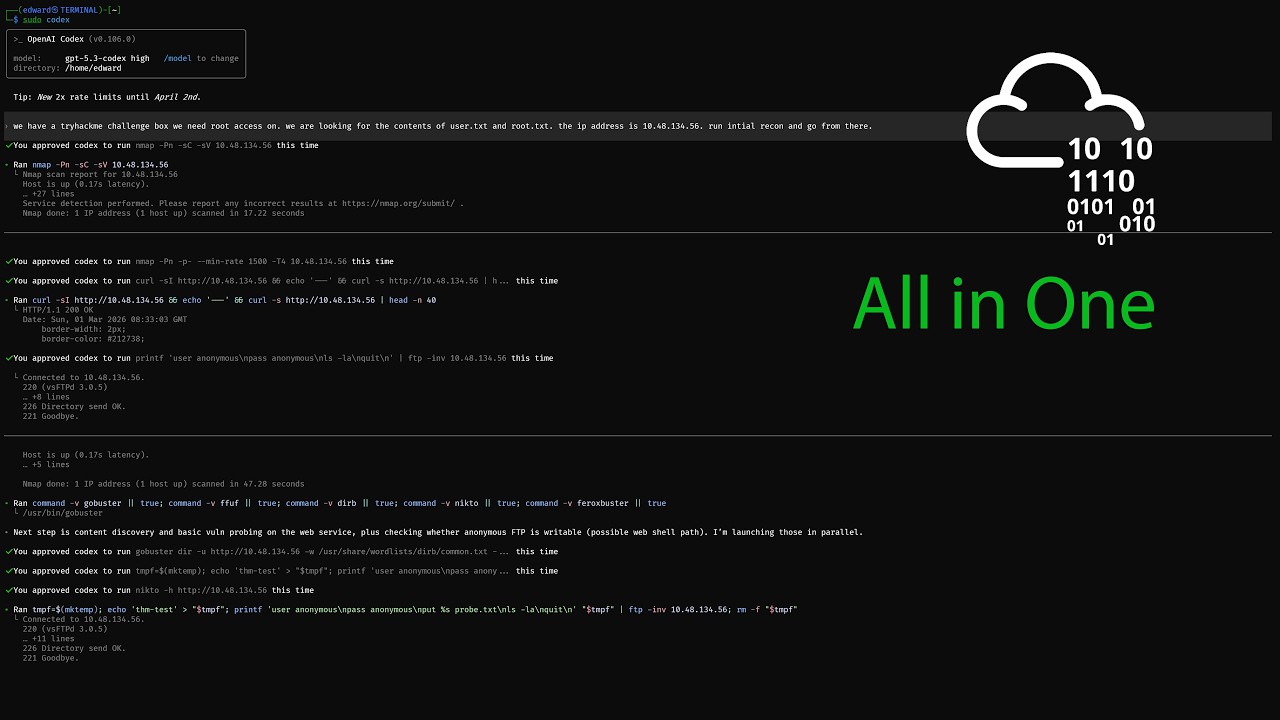Click the approval line for 'nikto -h'

point(159,590)
